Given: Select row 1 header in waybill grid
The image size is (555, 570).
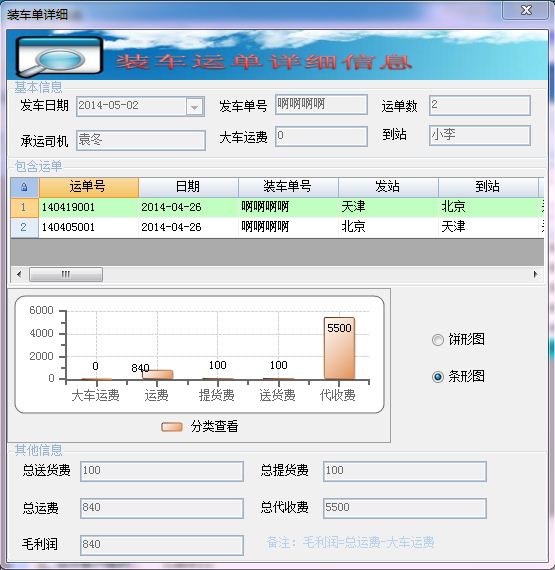Looking at the screenshot, I should click(24, 208).
